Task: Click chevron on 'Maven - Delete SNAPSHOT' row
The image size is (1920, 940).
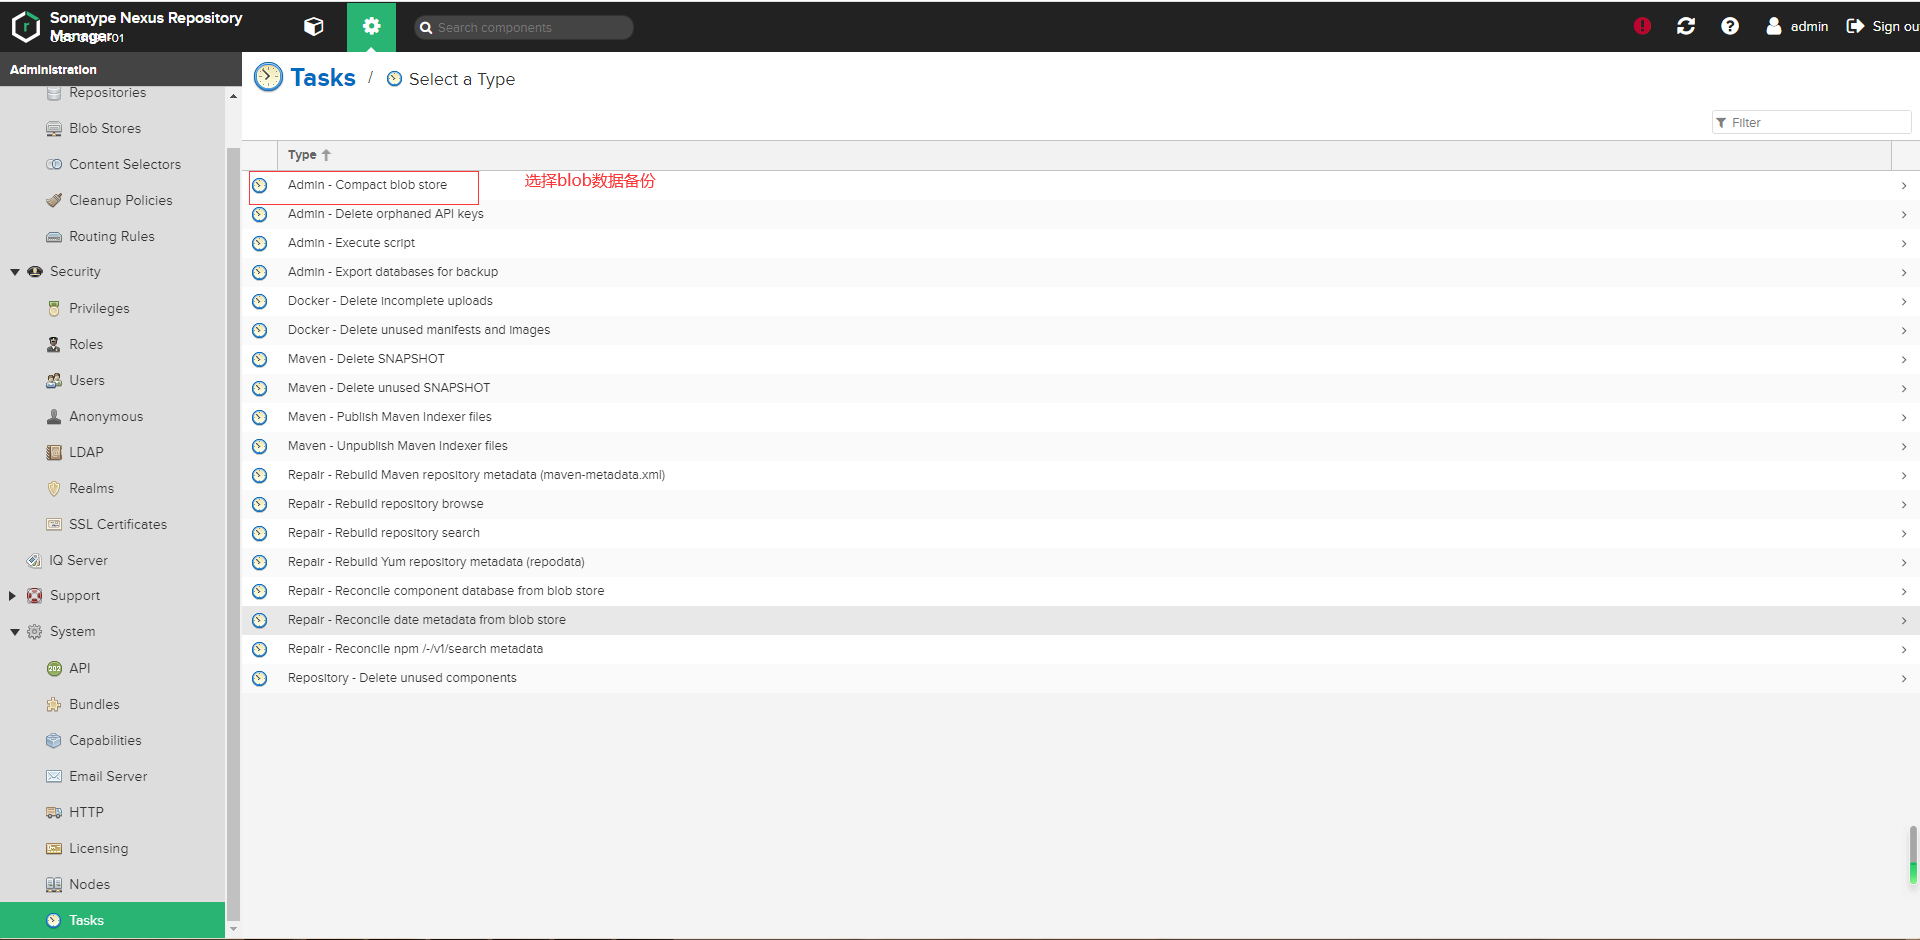Action: click(1903, 360)
